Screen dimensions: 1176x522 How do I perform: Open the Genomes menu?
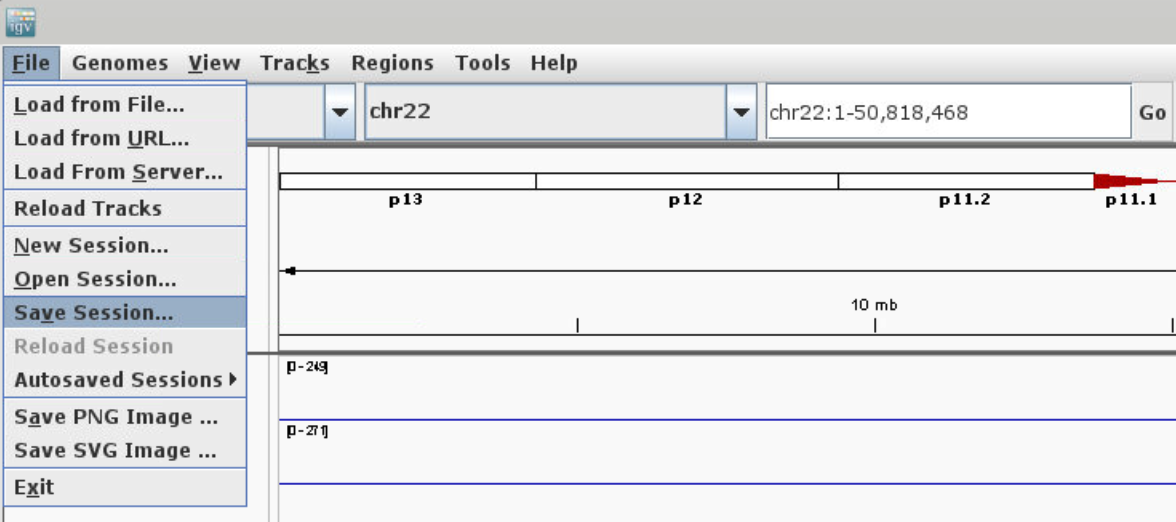click(x=120, y=63)
